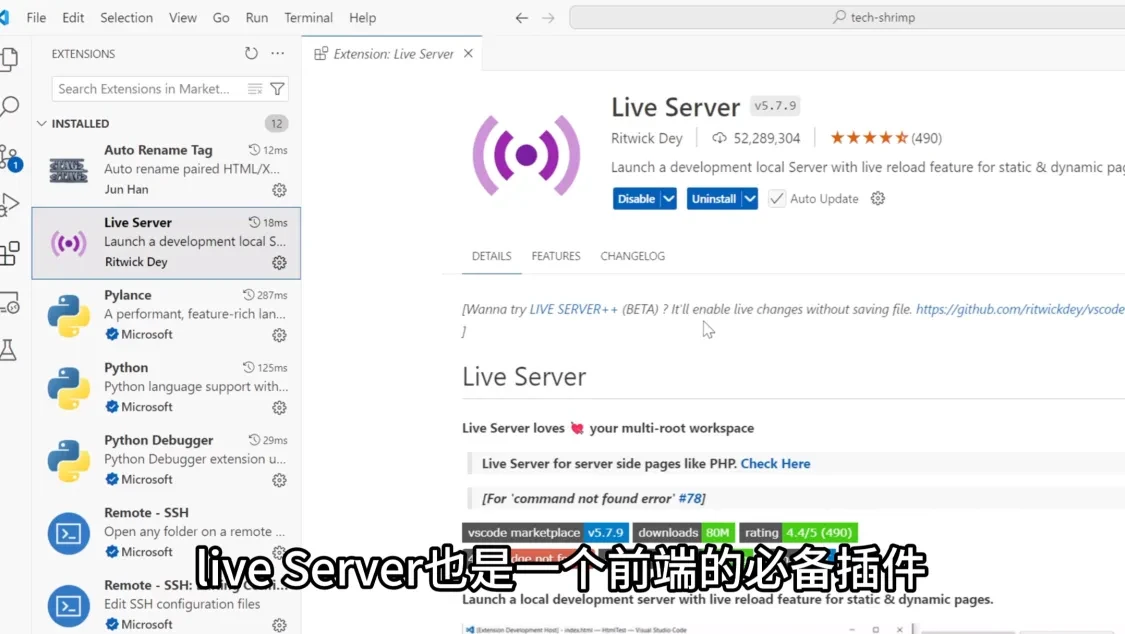Screen dimensions: 1125x634
Task: Open the Testing flask icon
Action: [x=8, y=350]
